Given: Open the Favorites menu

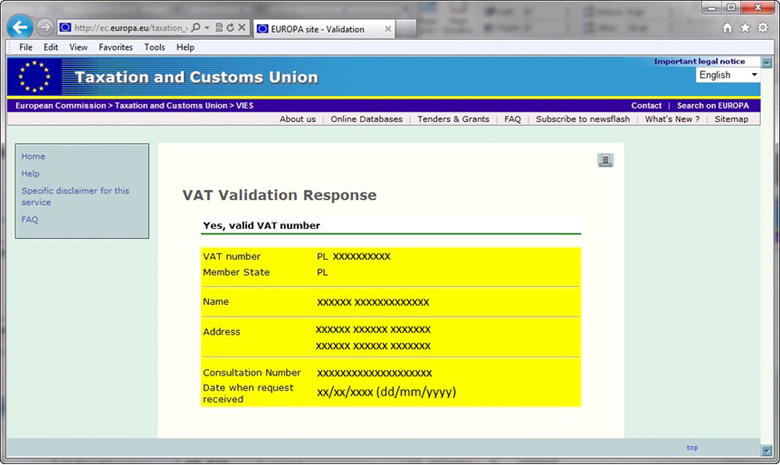Looking at the screenshot, I should (x=116, y=47).
